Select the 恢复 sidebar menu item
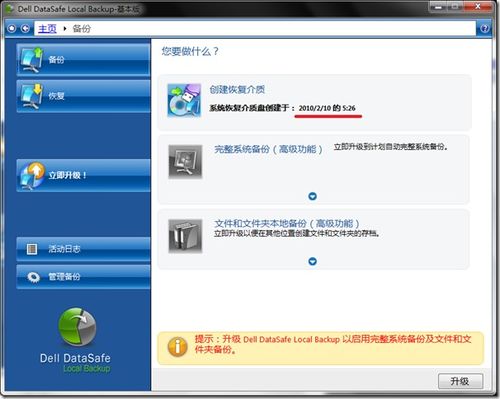Image resolution: width=500 pixels, height=399 pixels. (x=83, y=96)
